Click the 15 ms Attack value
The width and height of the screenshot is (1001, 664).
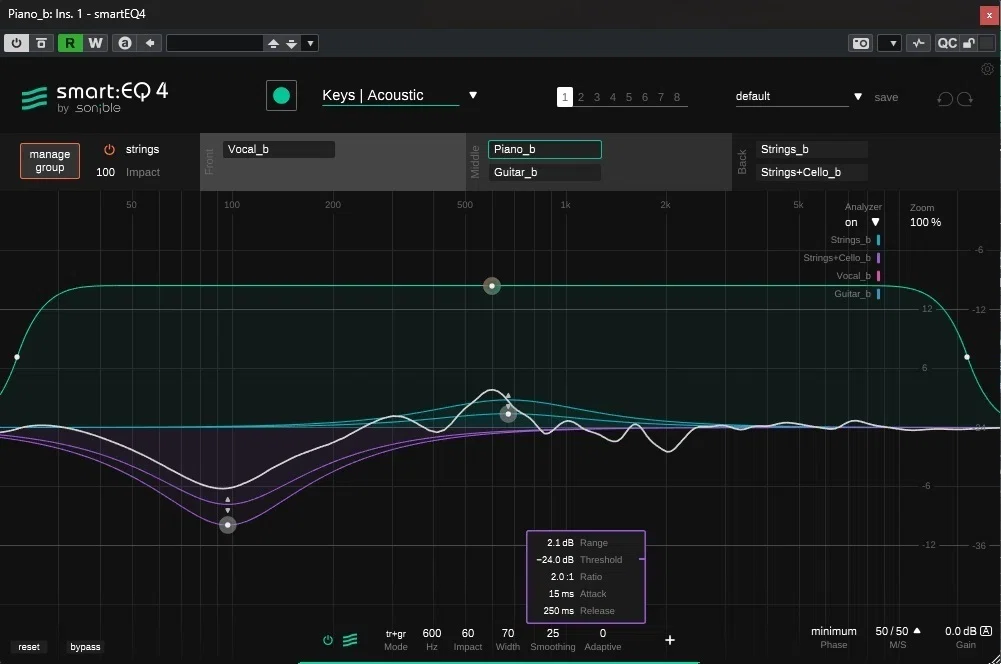click(x=561, y=594)
